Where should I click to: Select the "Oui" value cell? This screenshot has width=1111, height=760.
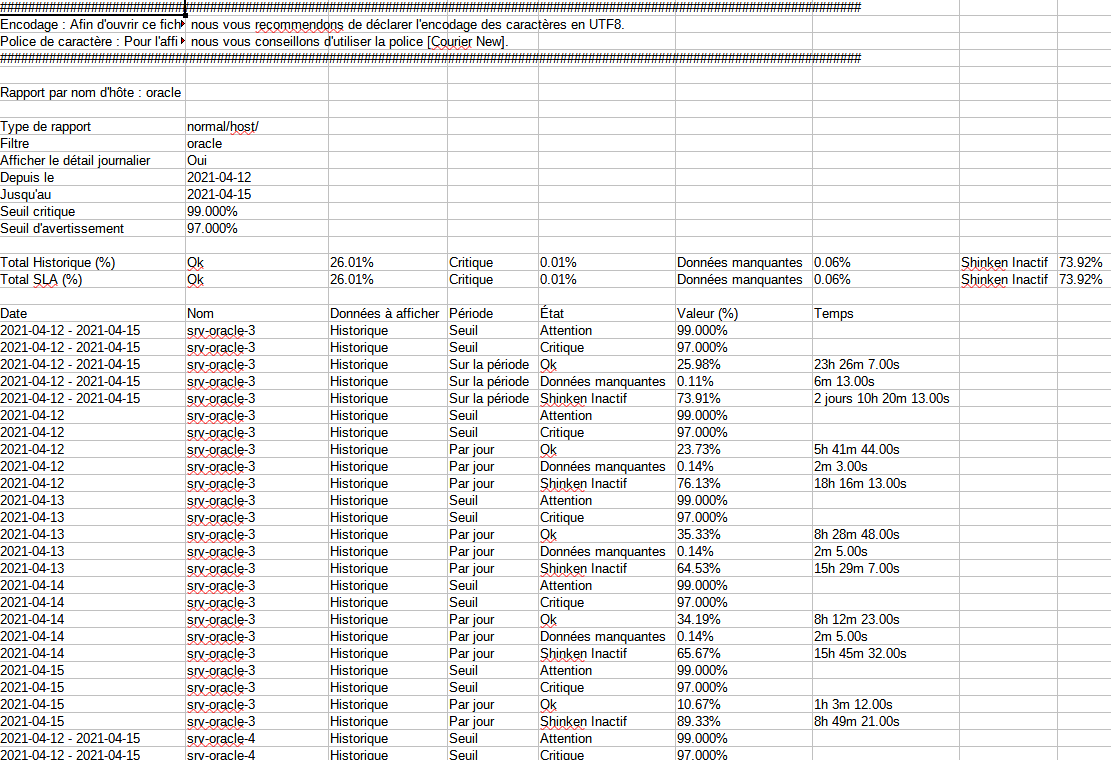pos(197,161)
